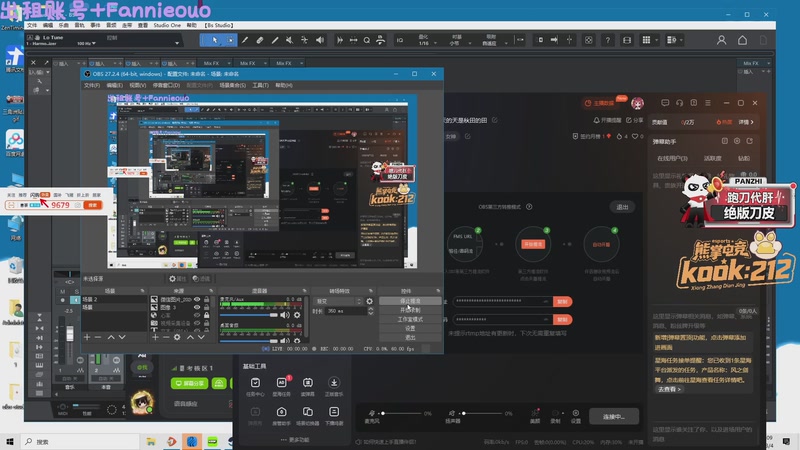Image resolution: width=800 pixels, height=450 pixels.
Task: Open first mixer channel settings gear in OBS
Action: [297, 315]
